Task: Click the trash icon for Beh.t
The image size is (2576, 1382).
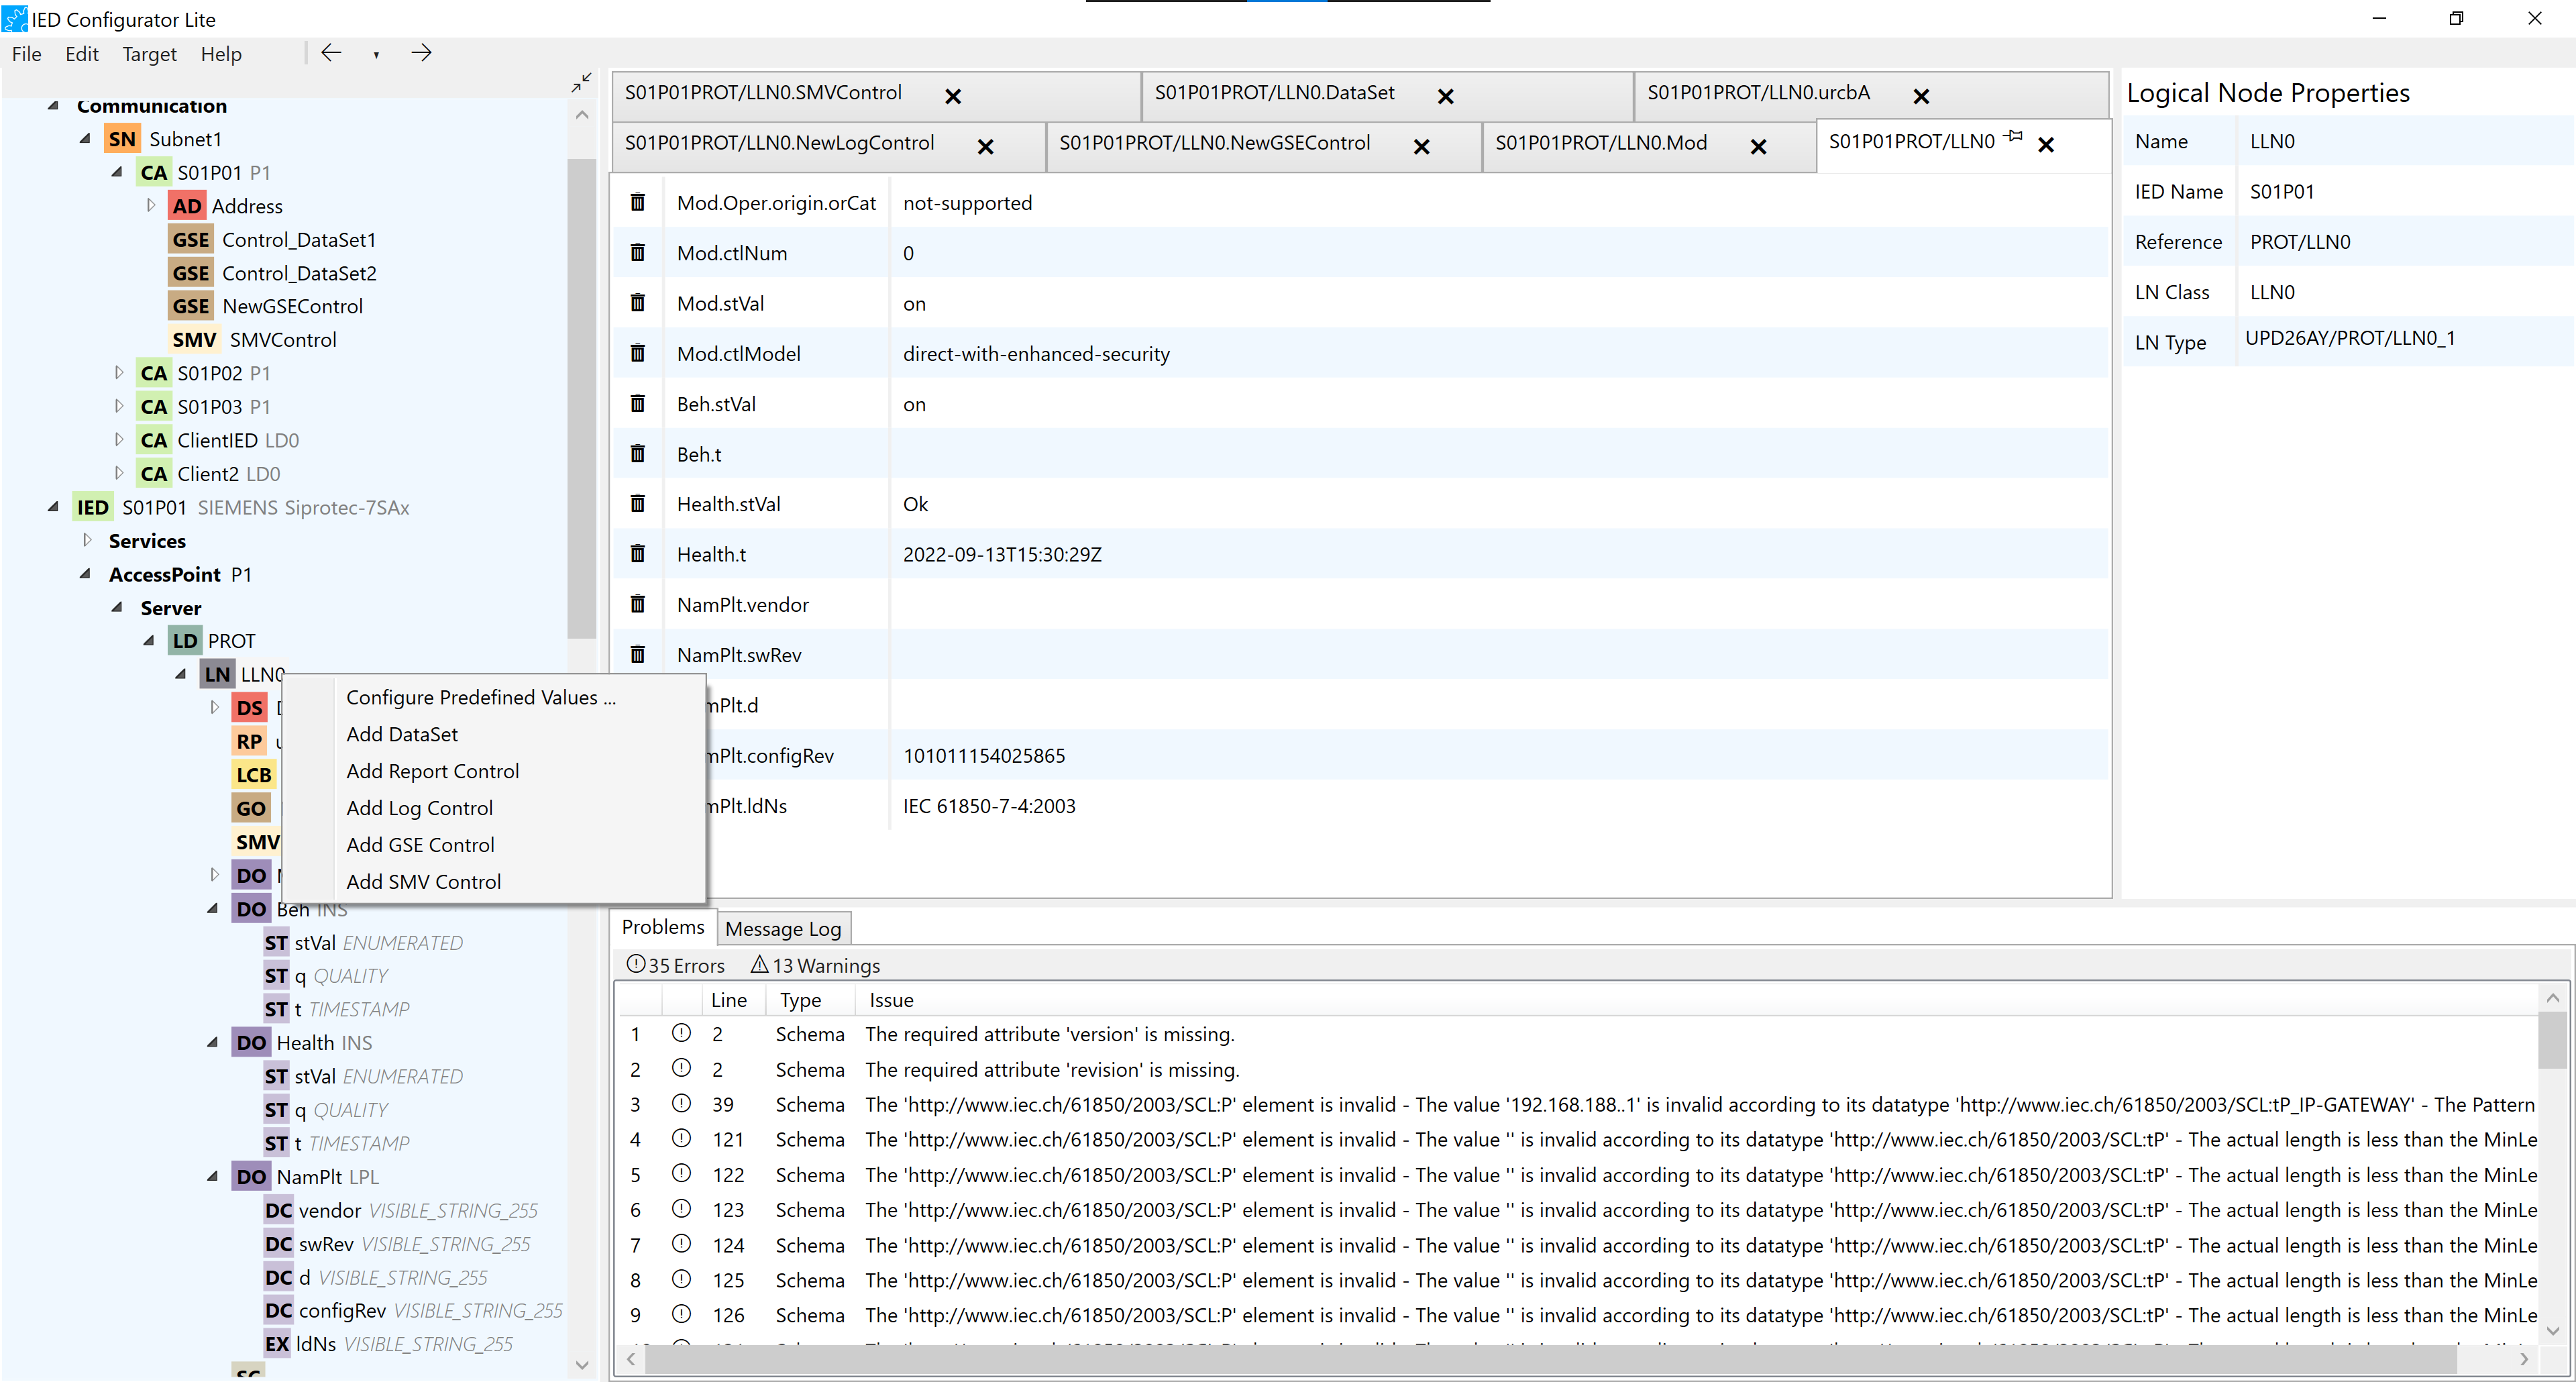Action: point(637,454)
